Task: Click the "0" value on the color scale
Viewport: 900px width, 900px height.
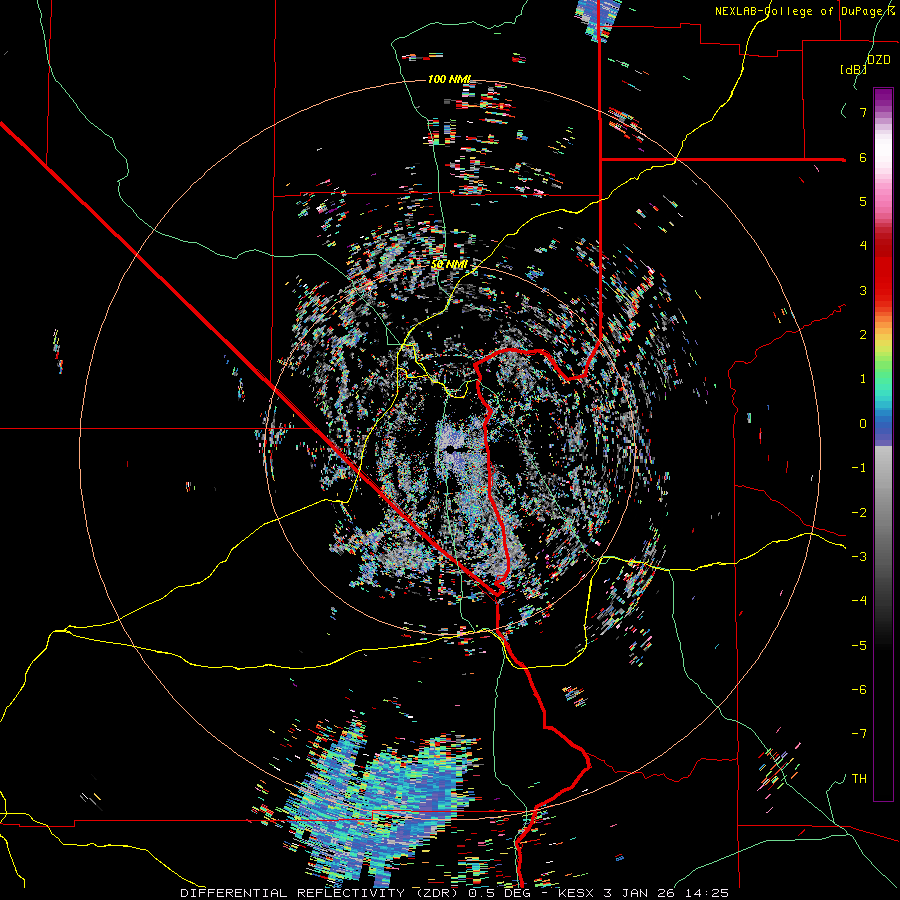Action: 863,424
